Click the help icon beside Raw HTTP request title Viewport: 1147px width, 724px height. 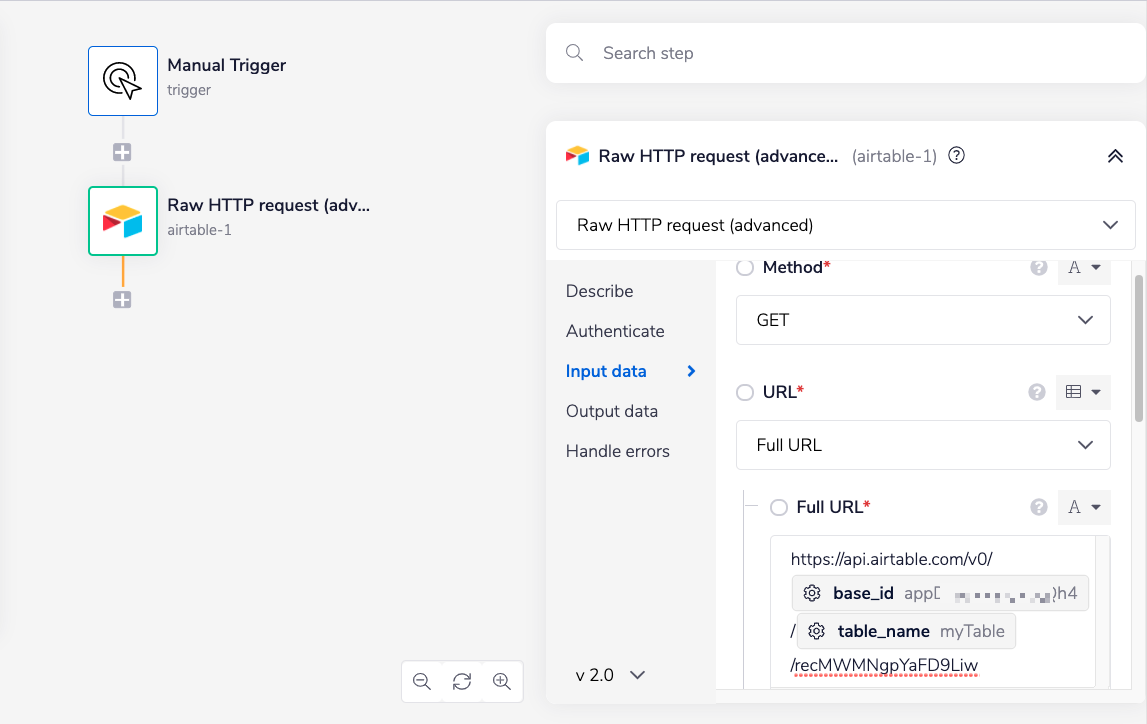tap(956, 156)
